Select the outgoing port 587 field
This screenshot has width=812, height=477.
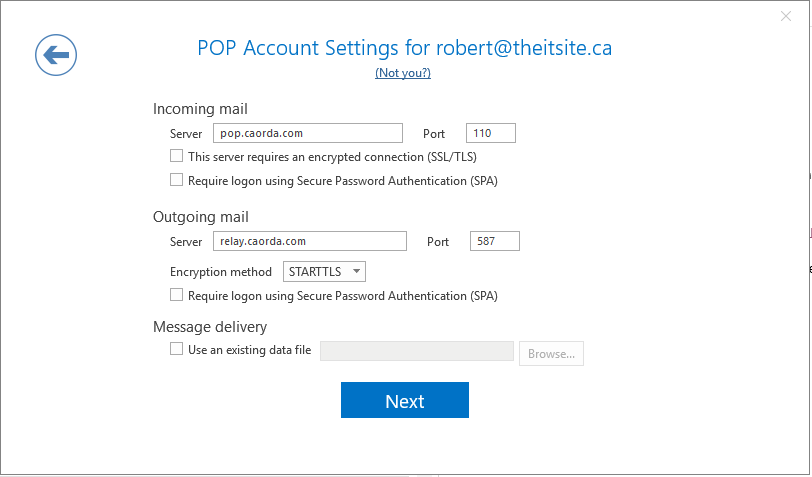click(x=495, y=241)
